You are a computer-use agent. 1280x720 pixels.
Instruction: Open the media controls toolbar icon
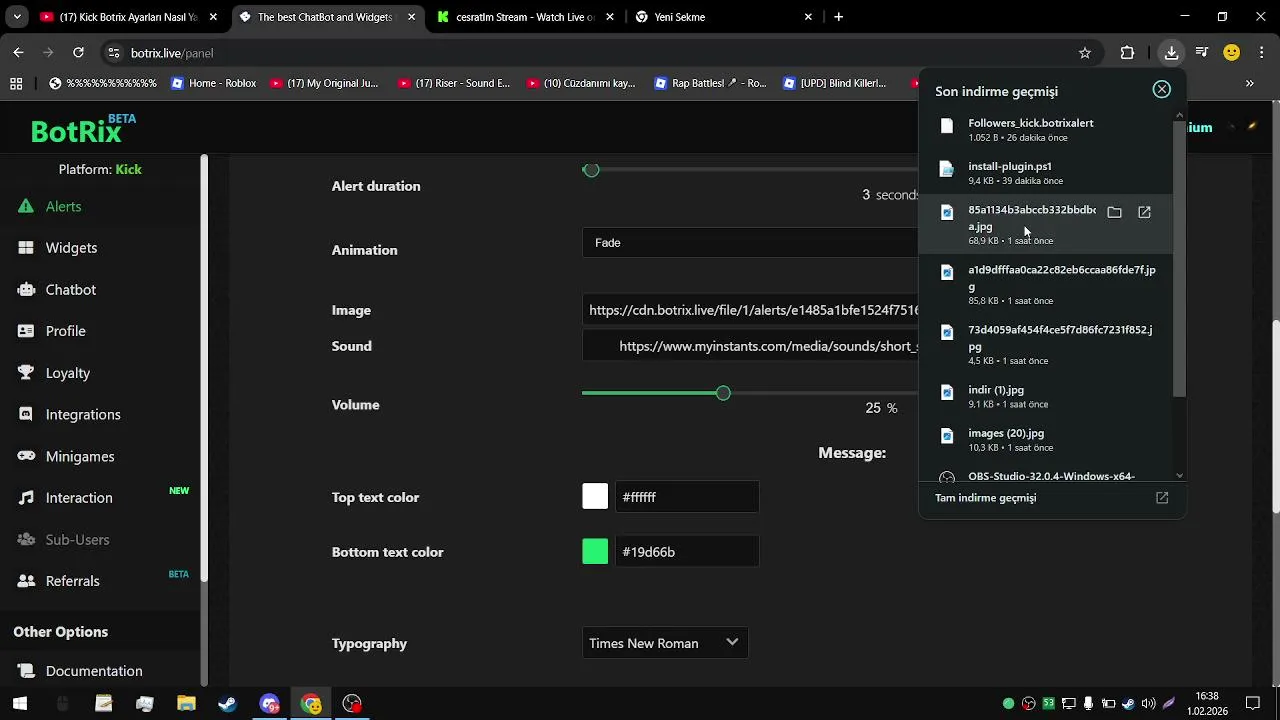(x=1202, y=53)
